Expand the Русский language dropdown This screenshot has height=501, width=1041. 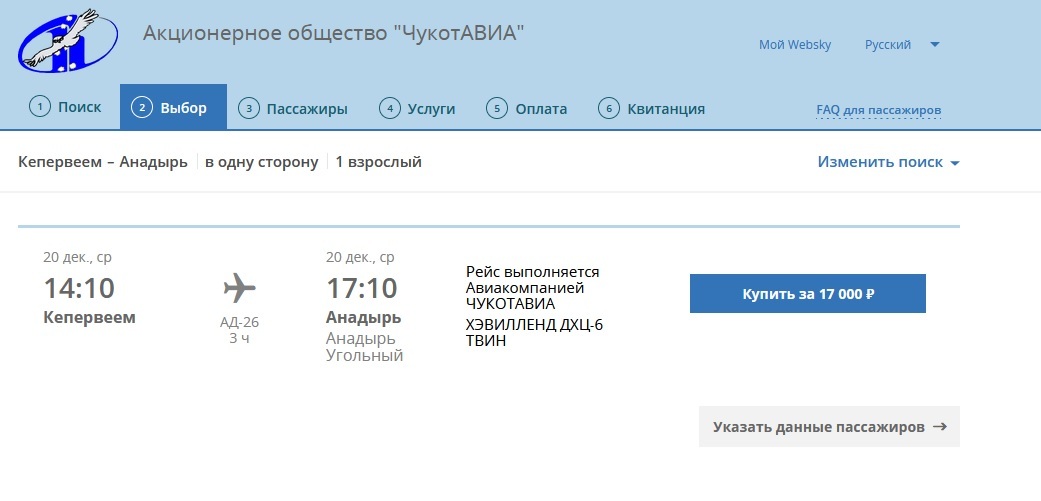902,45
